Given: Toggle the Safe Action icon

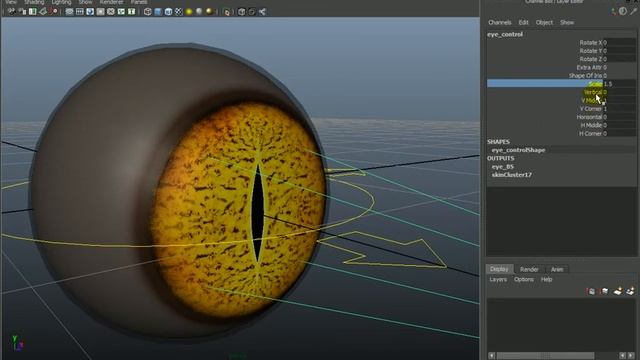Looking at the screenshot, I should pyautogui.click(x=121, y=12).
